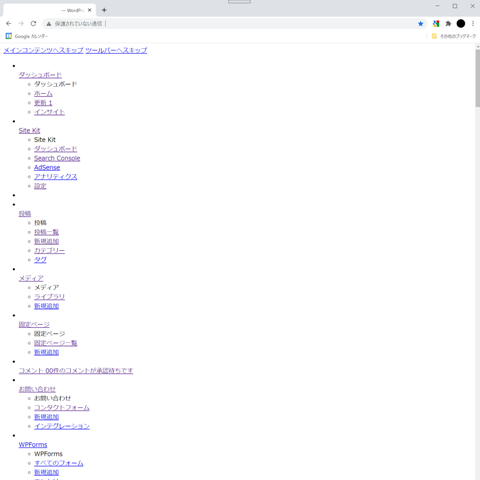Viewport: 480px width, 480px height.
Task: Open the Chrome profile avatar
Action: (x=461, y=24)
